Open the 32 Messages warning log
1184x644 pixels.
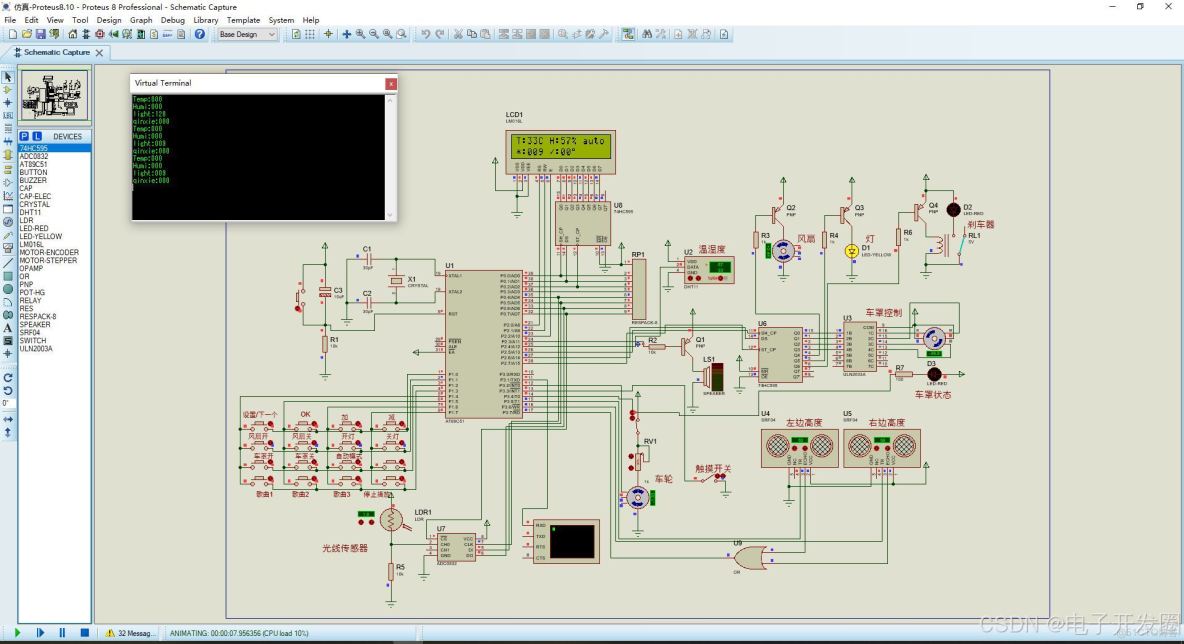coord(130,632)
